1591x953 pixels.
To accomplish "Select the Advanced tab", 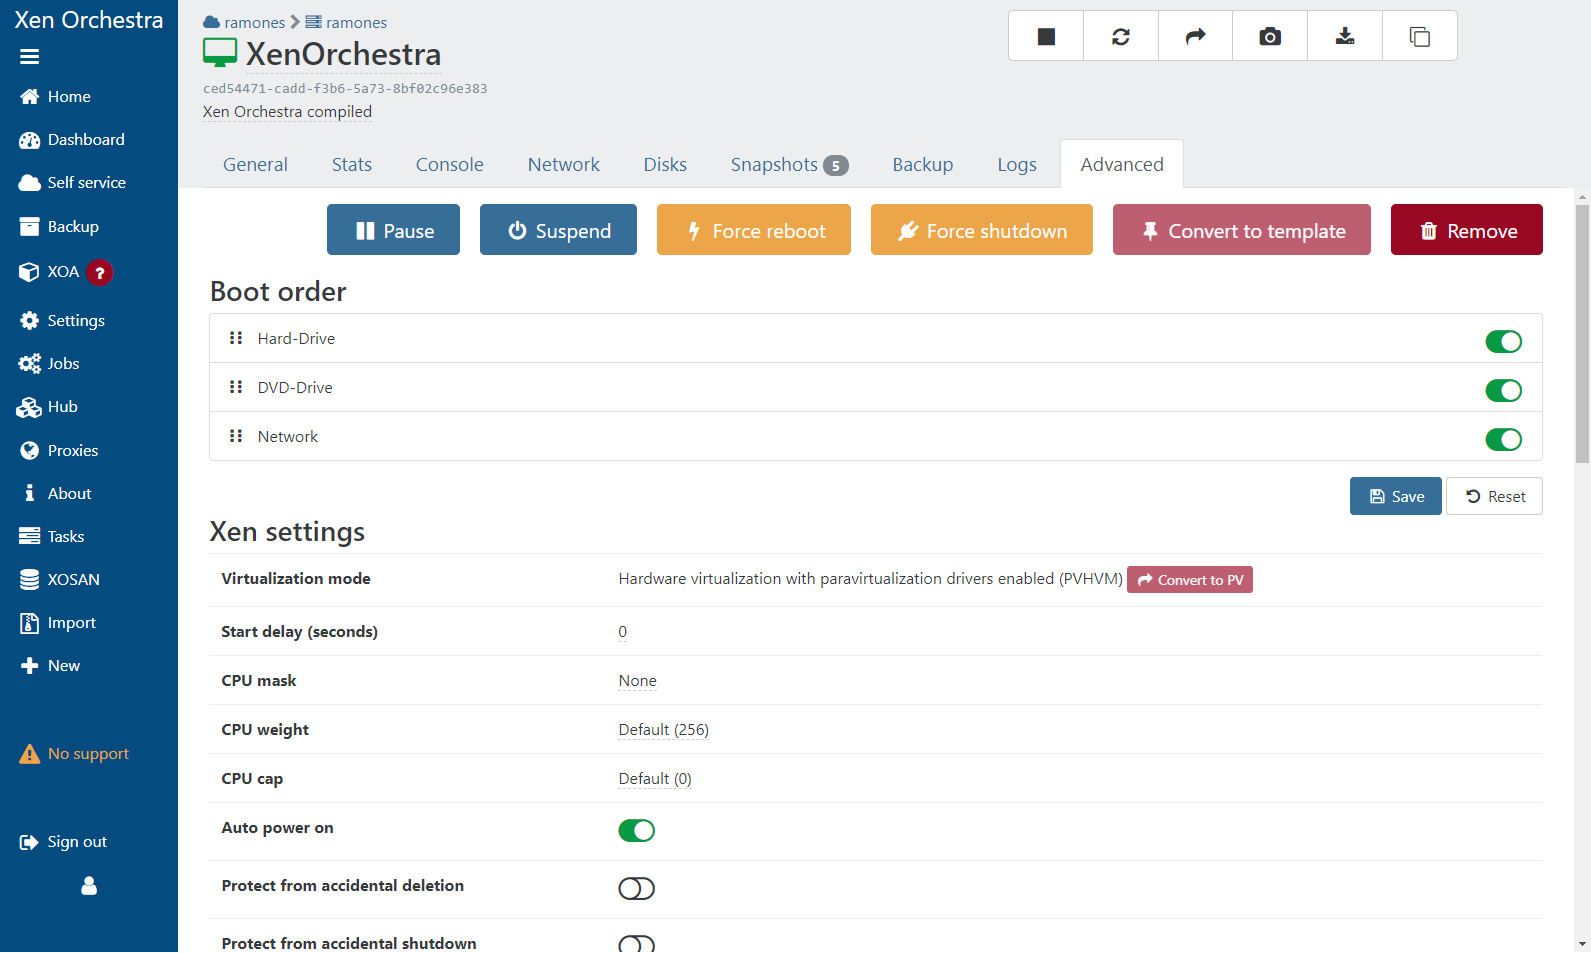I will point(1122,165).
